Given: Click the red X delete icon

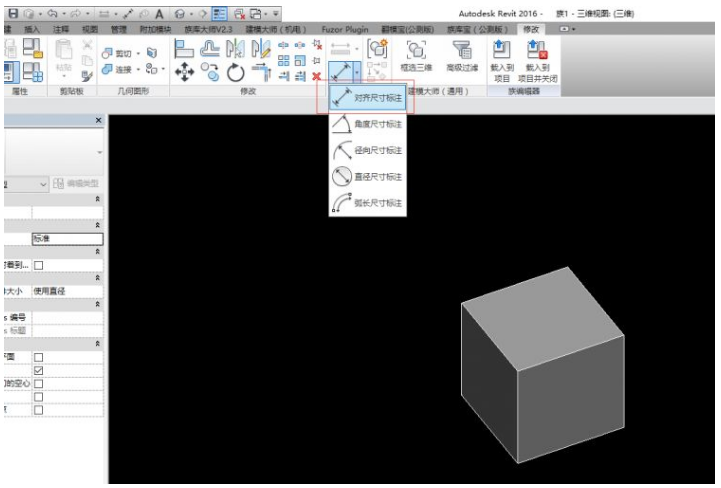Looking at the screenshot, I should [316, 76].
